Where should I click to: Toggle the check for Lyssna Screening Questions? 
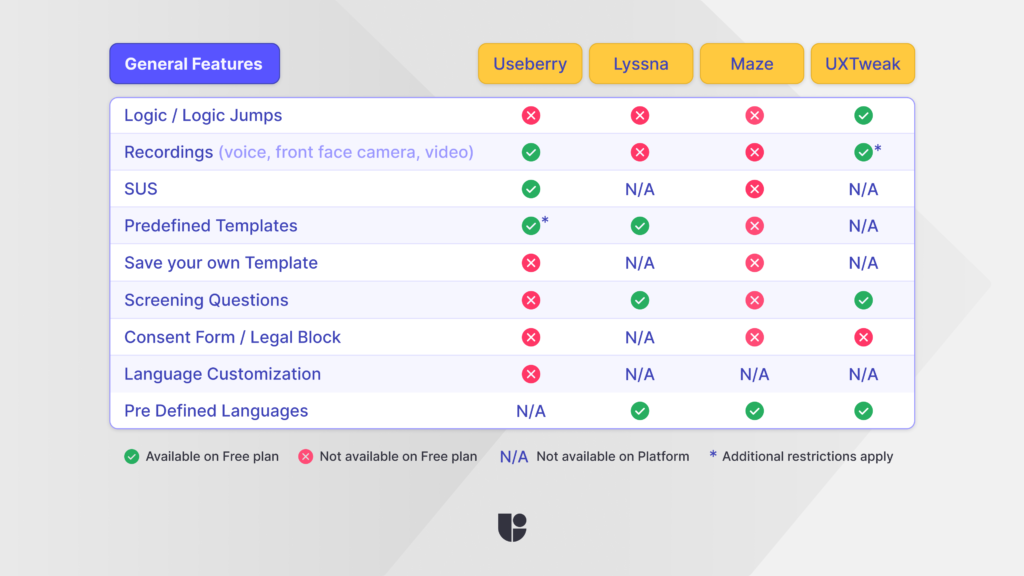(x=640, y=300)
